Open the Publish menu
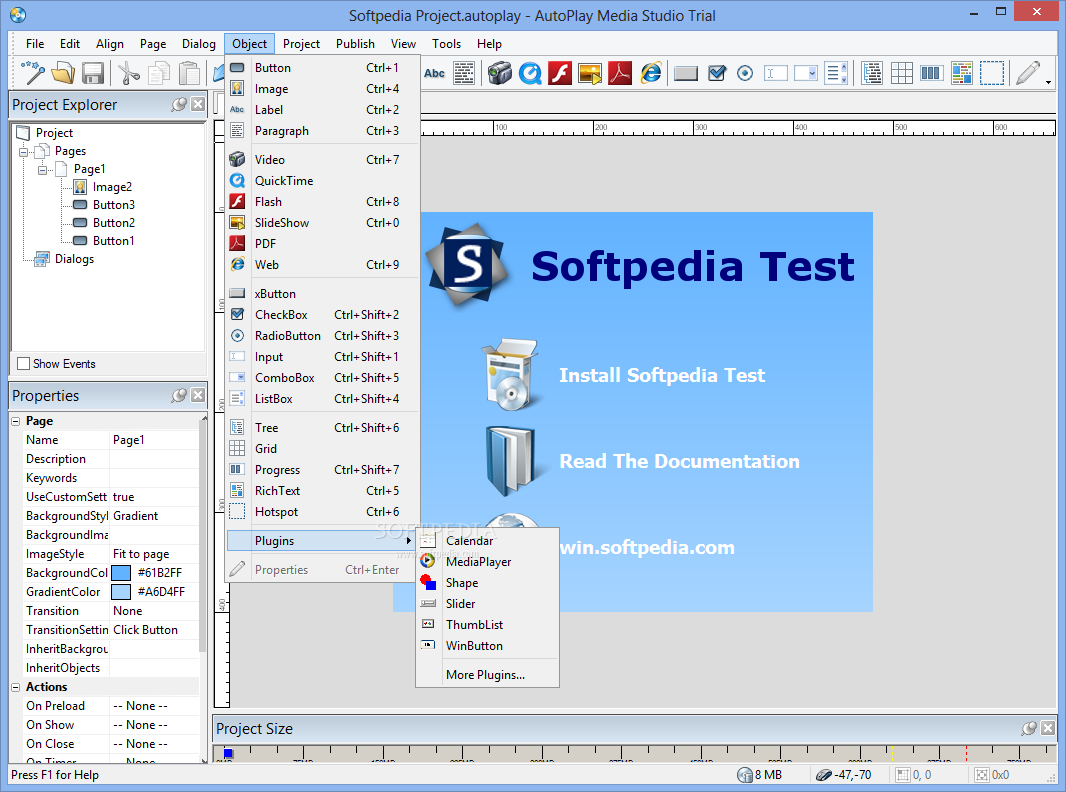Screen dimensions: 1066x792 click(355, 44)
